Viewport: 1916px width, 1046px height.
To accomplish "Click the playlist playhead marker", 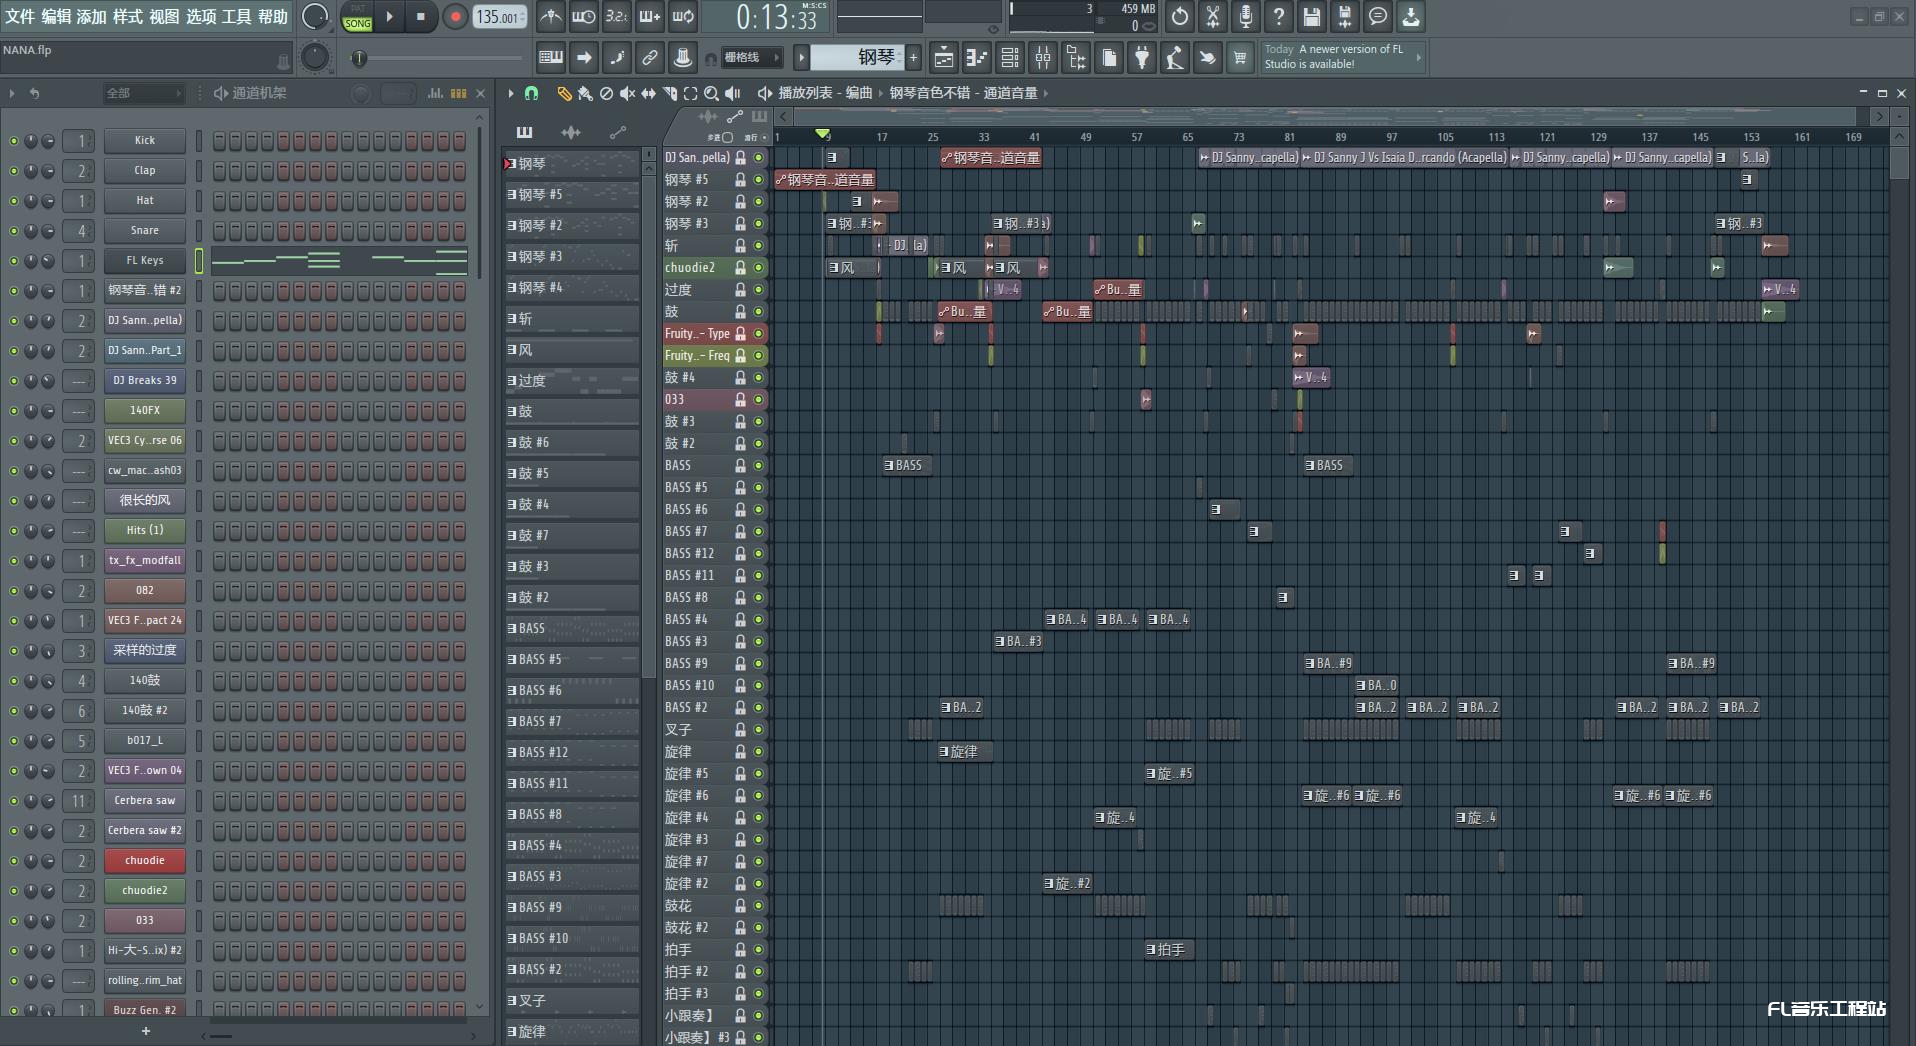I will pyautogui.click(x=822, y=134).
